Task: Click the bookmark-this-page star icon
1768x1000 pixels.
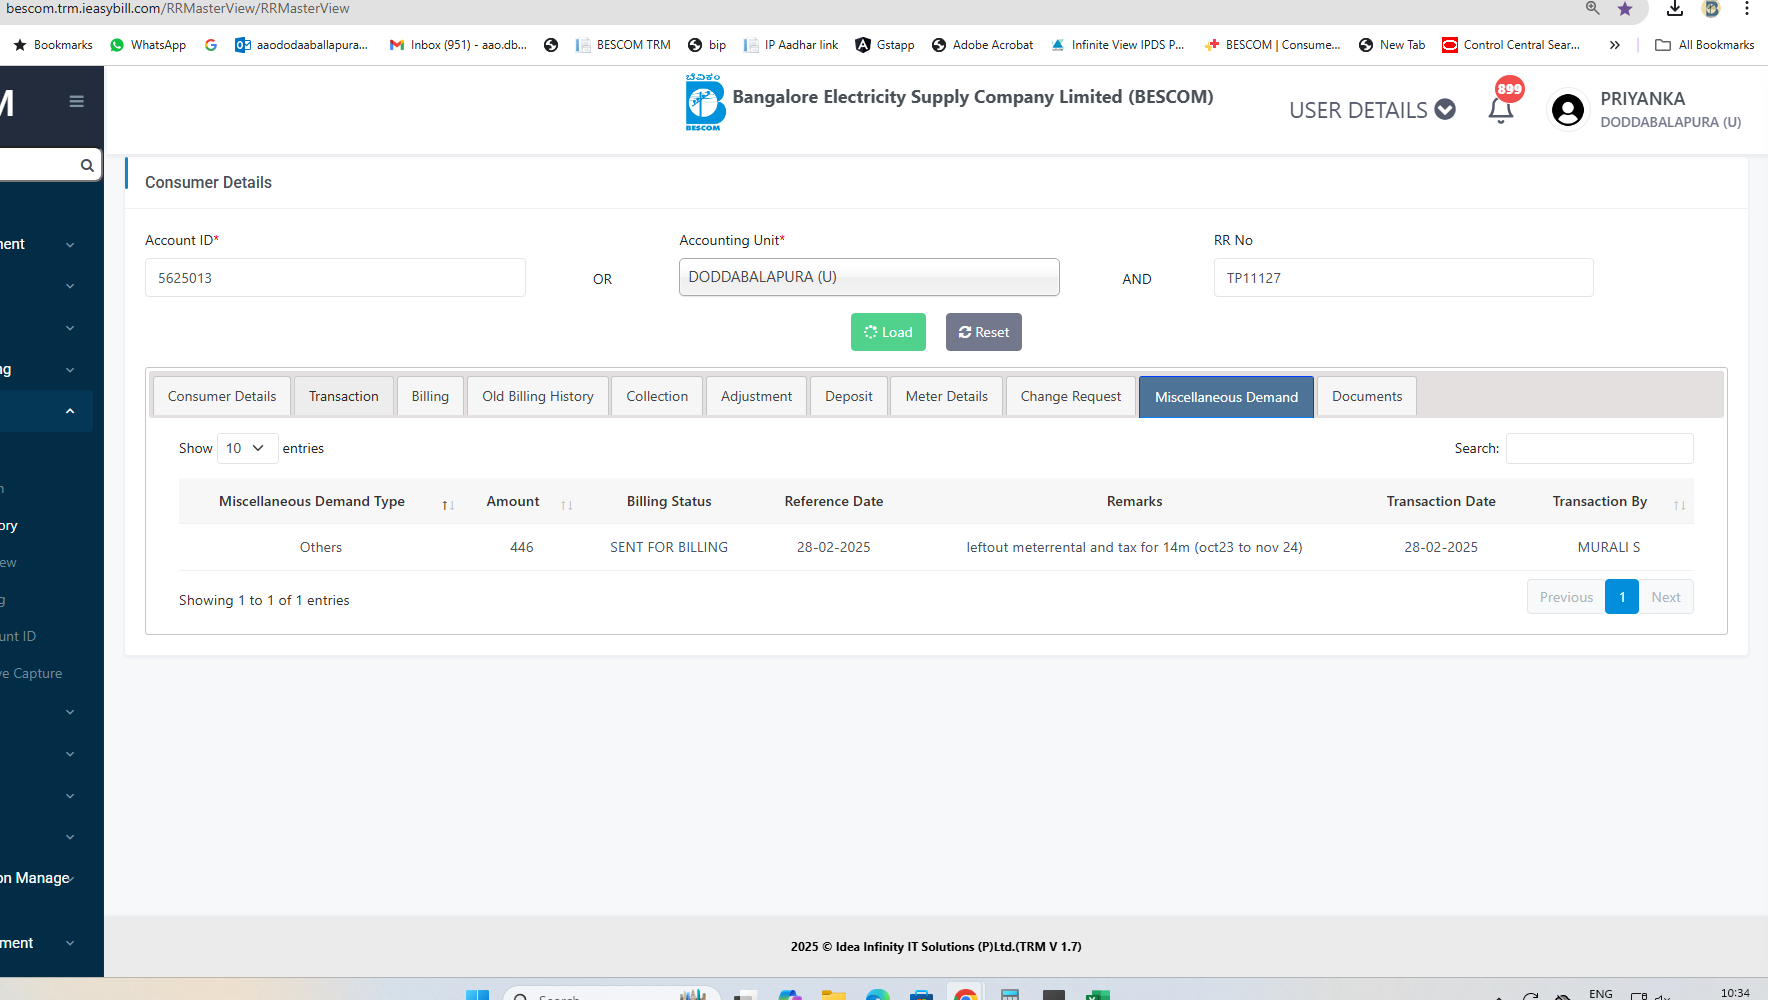Action: (x=1625, y=9)
